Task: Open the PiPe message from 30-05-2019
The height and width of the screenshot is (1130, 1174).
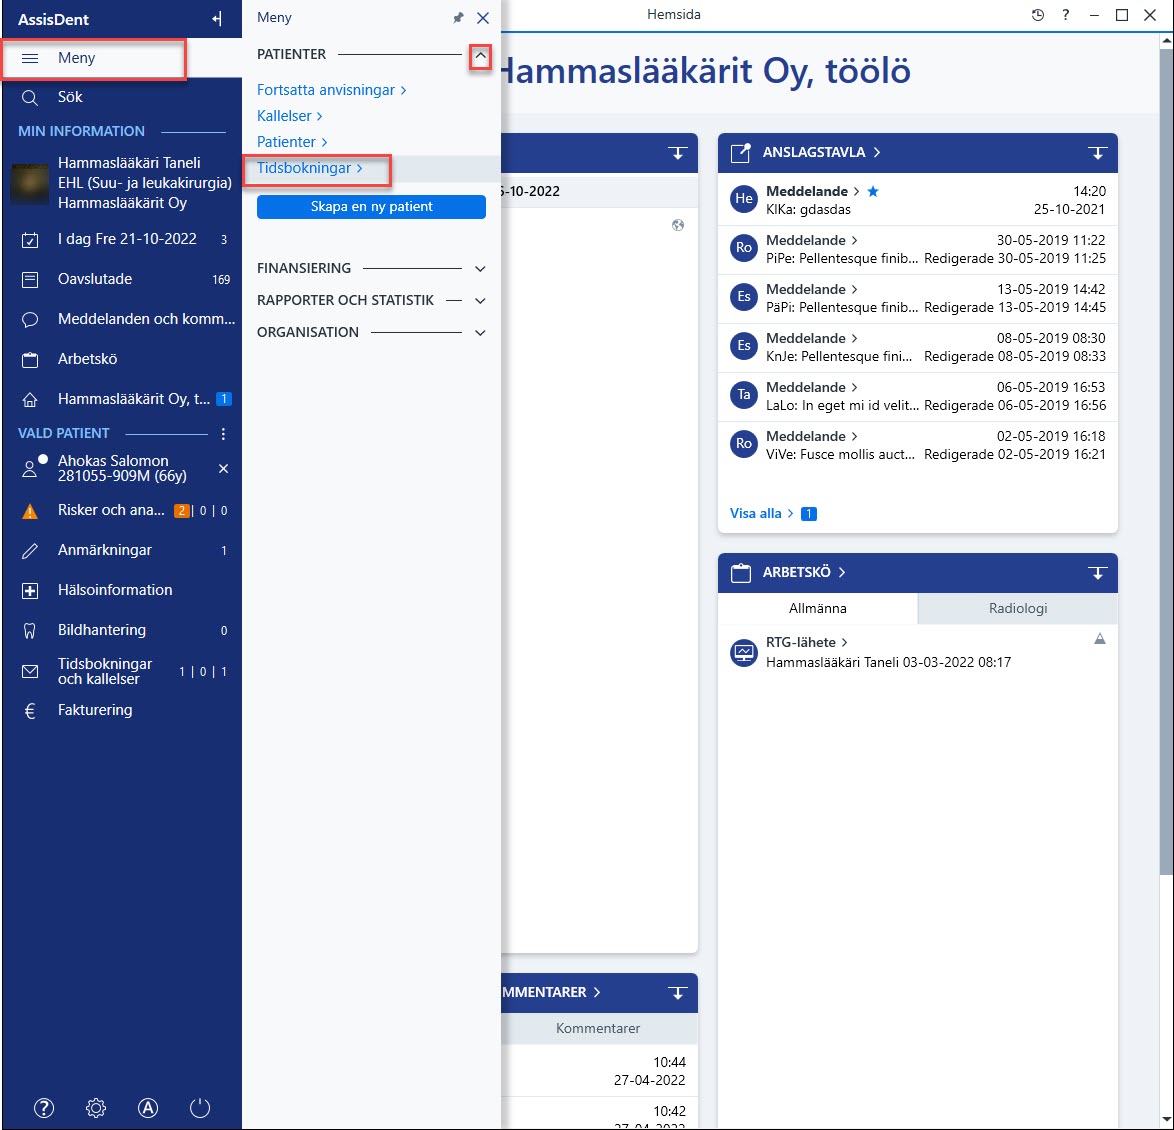Action: (x=917, y=249)
